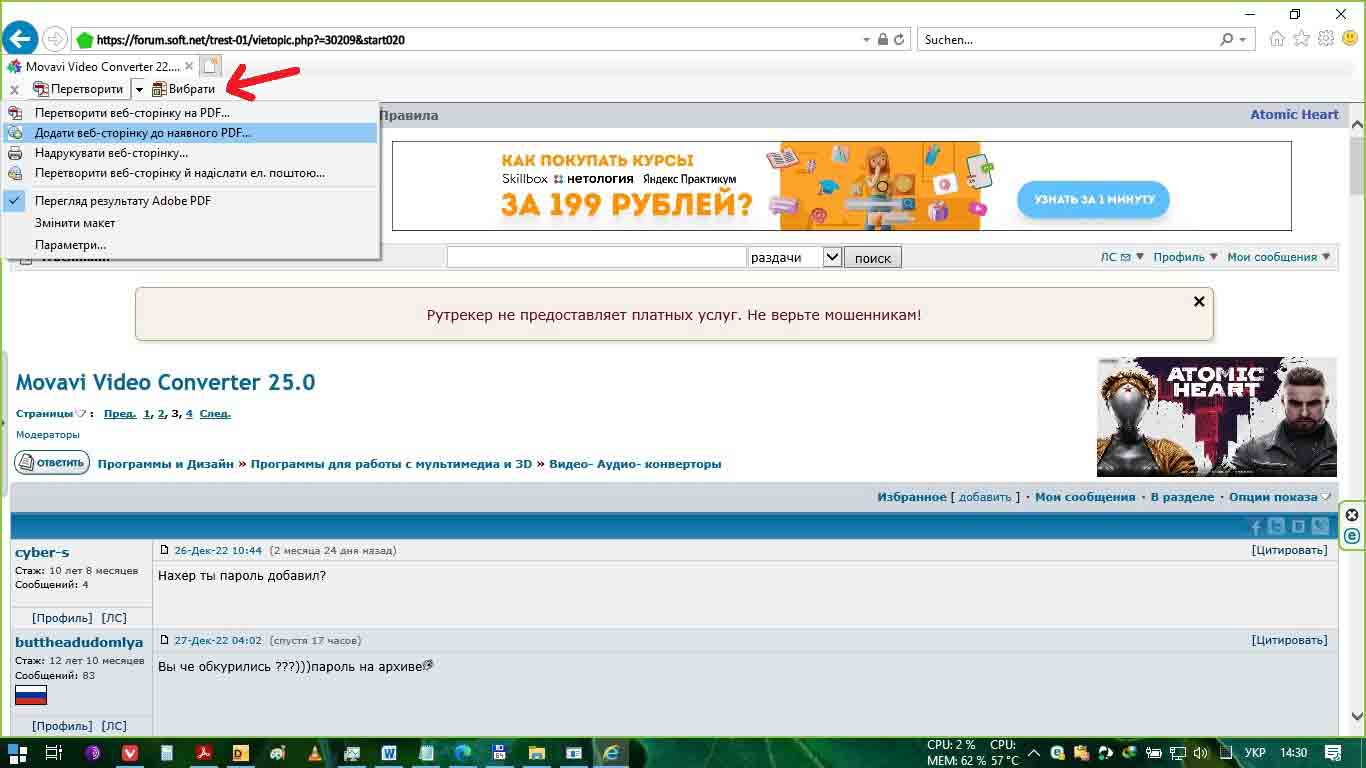Open post link dated 27-Дек-22 04:02
The height and width of the screenshot is (768, 1366).
pyautogui.click(x=218, y=640)
